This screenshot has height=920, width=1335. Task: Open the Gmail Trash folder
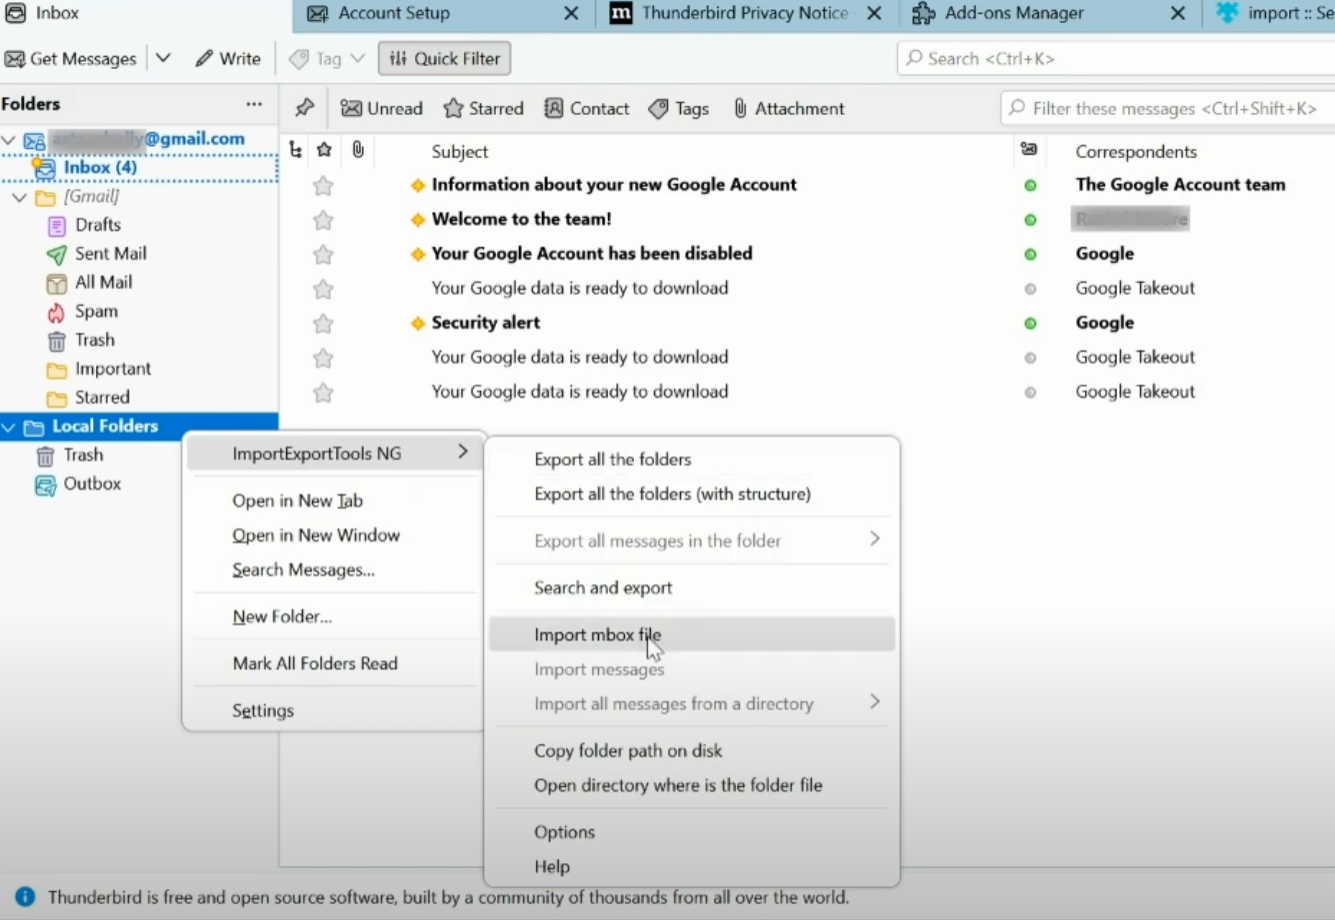pyautogui.click(x=94, y=340)
